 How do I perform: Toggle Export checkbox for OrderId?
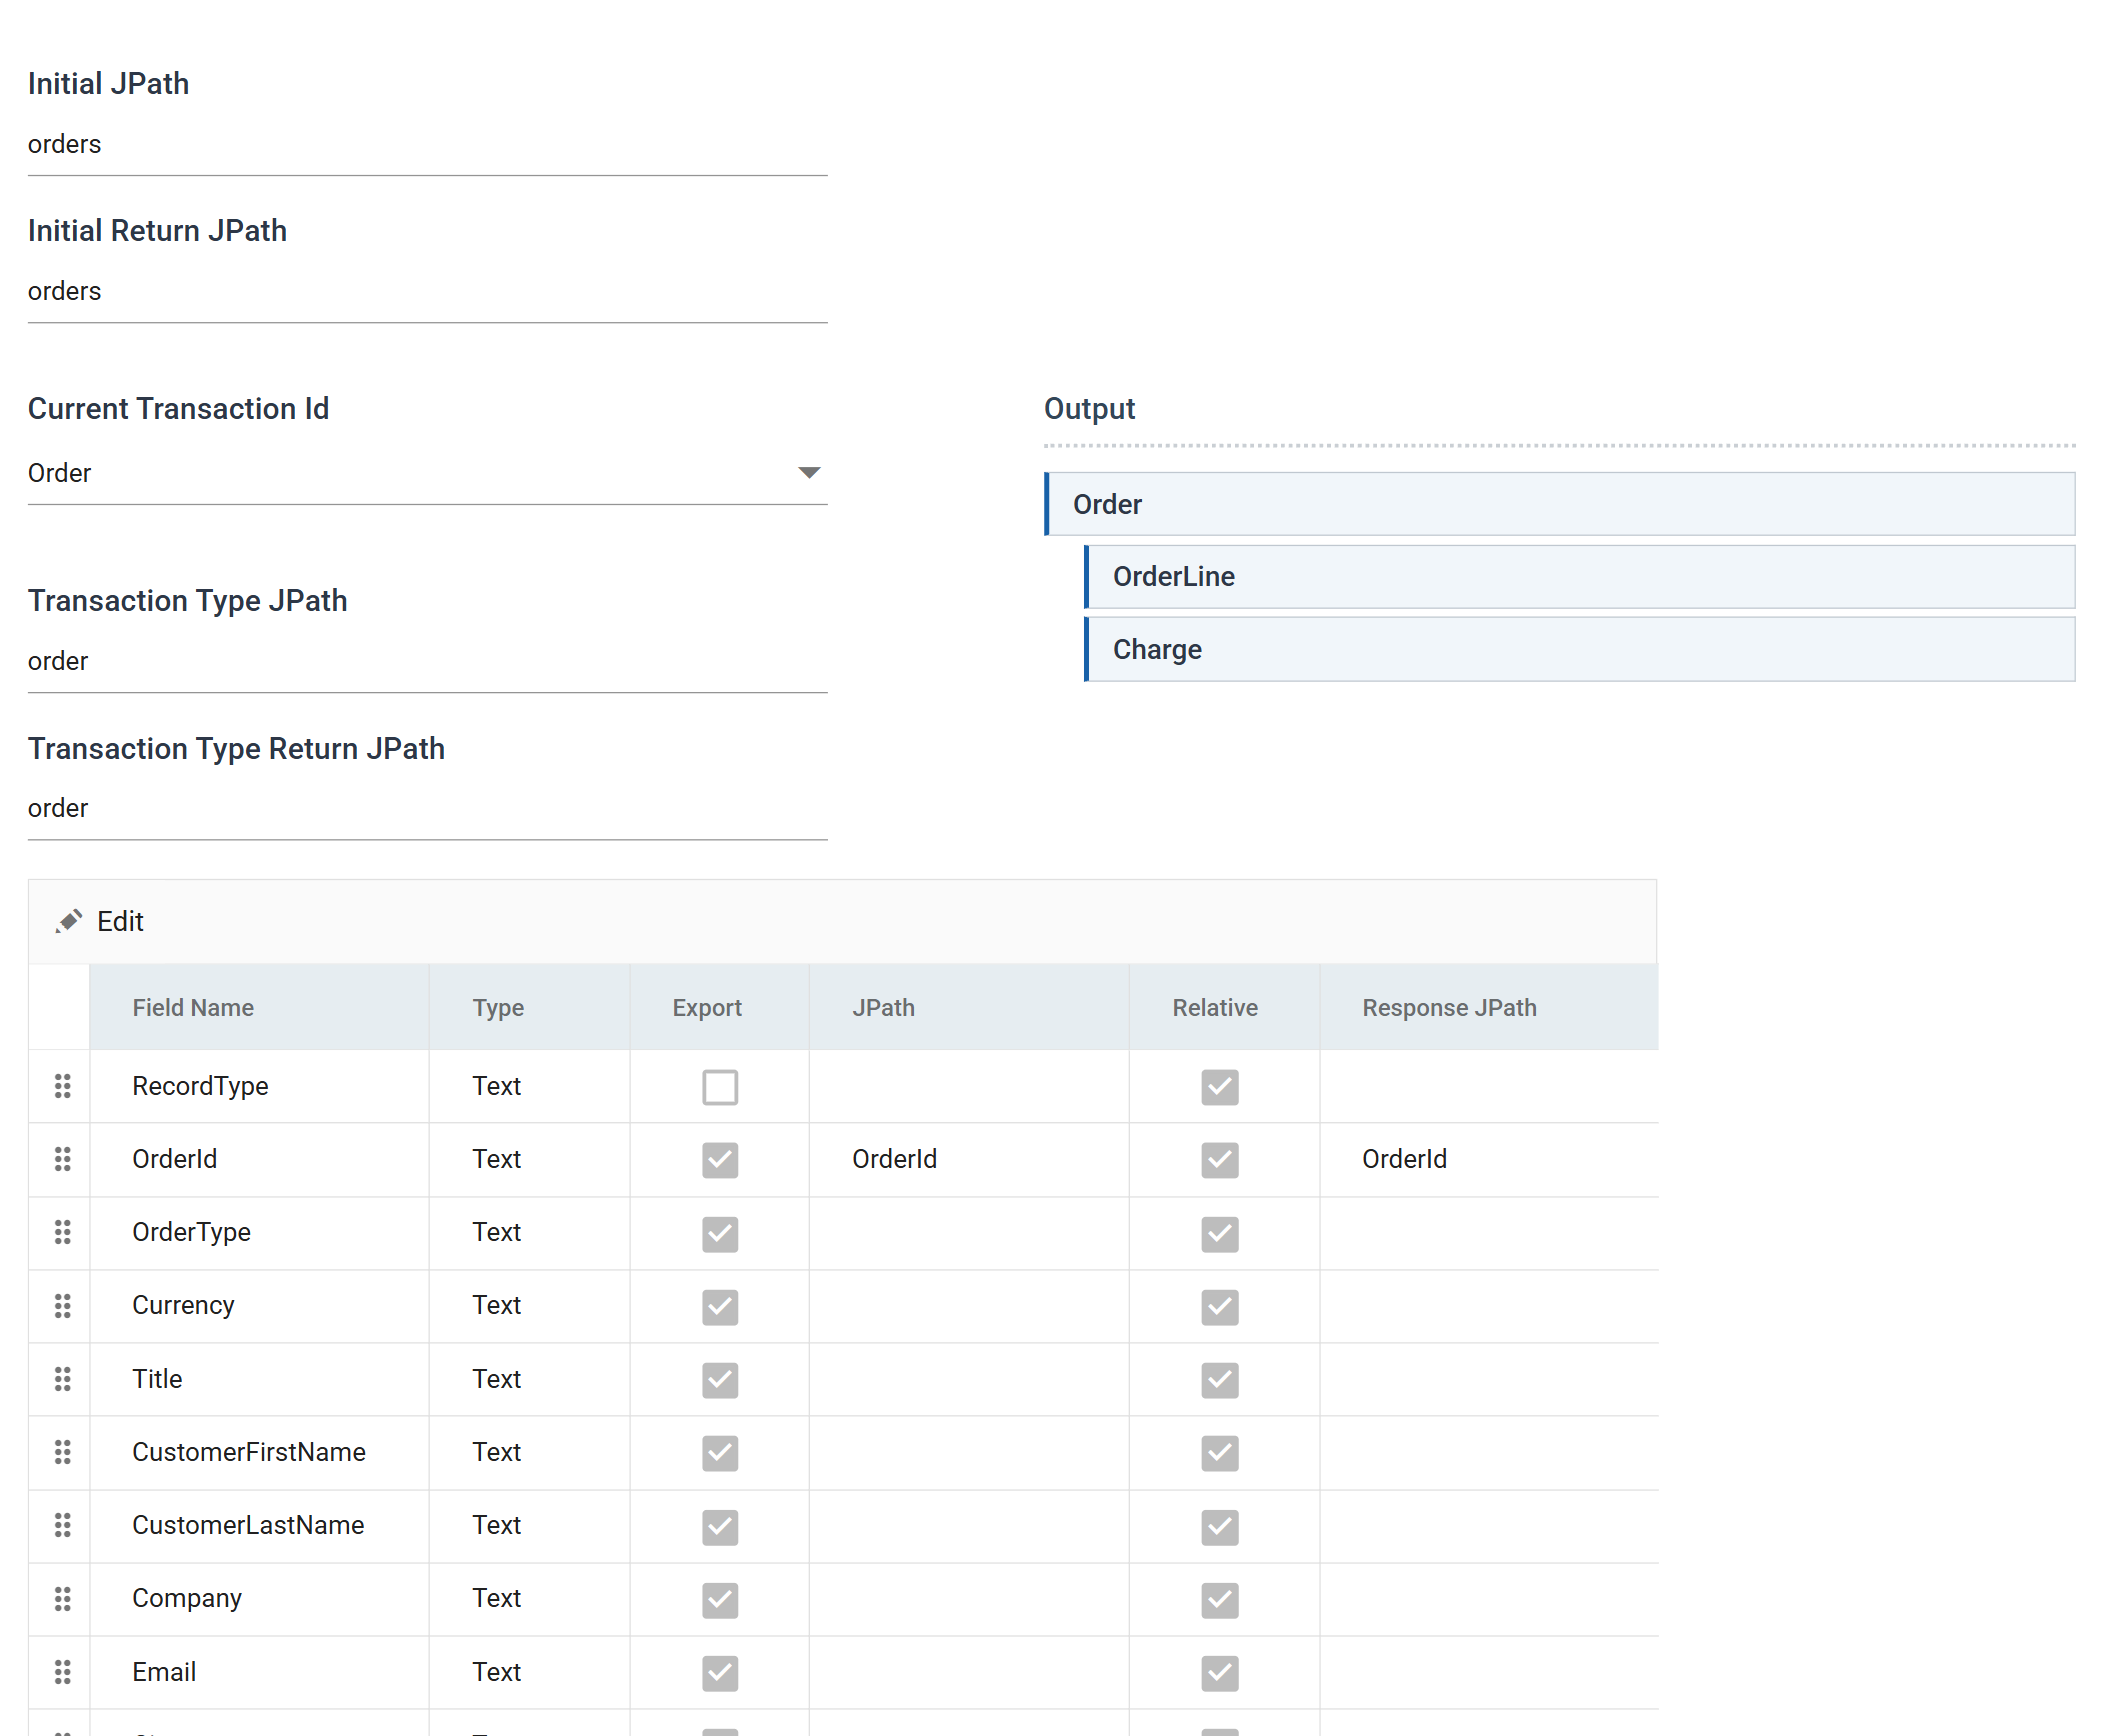tap(720, 1160)
